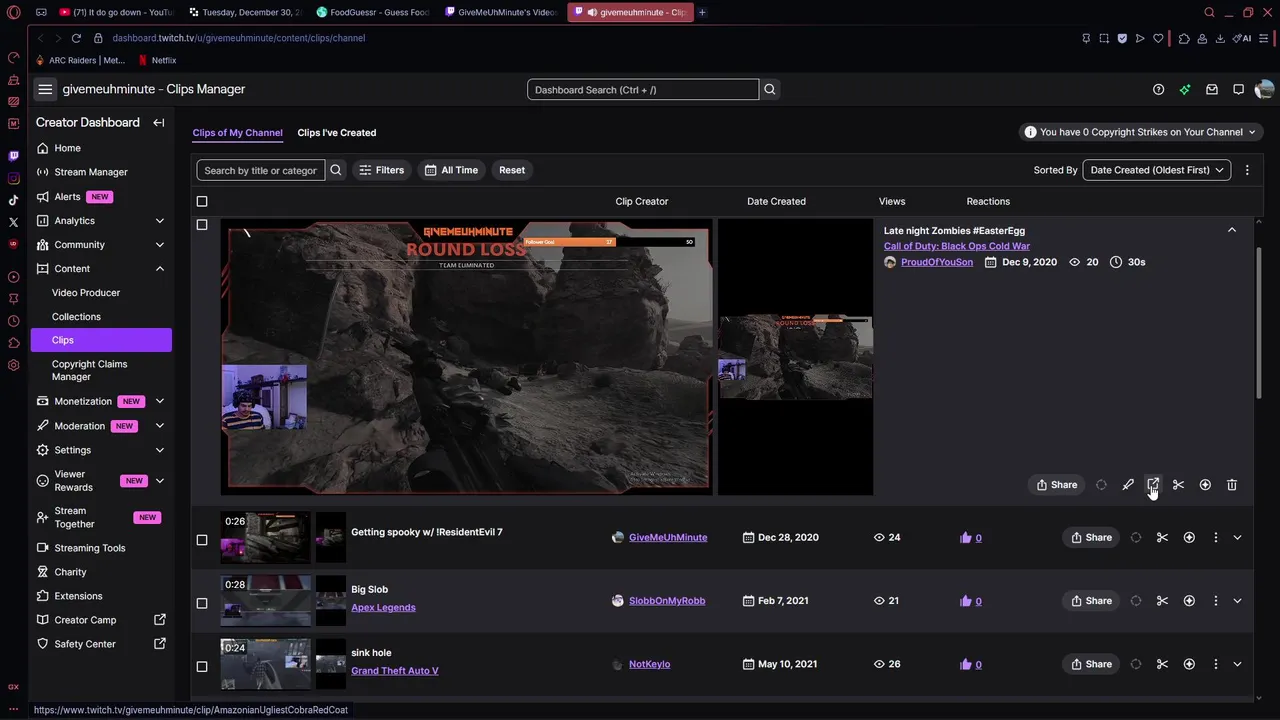The height and width of the screenshot is (720, 1280).
Task: Open Instagram in the Opera sidebar
Action: 13,178
